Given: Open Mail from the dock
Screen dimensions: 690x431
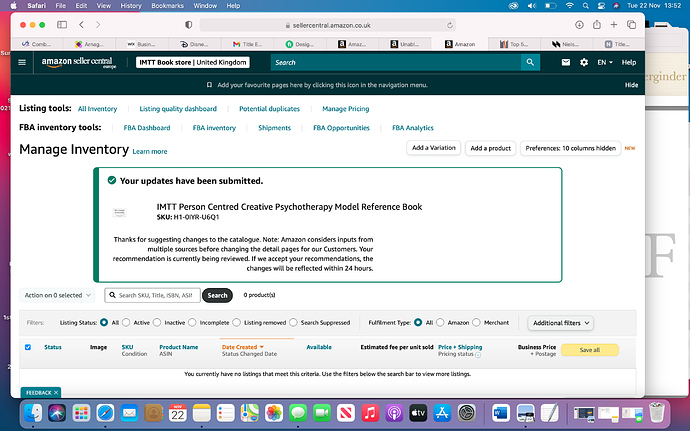Looking at the screenshot, I should click(x=129, y=413).
